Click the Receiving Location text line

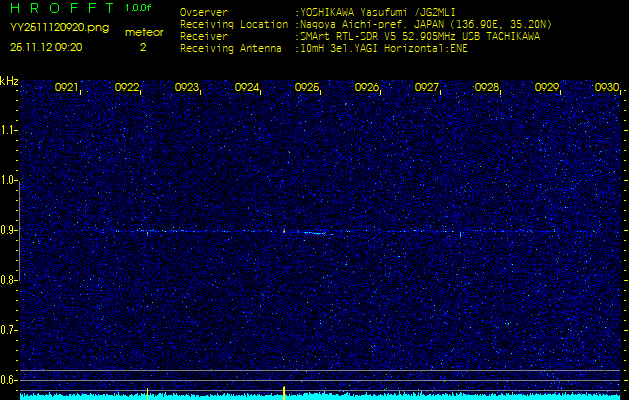(360, 24)
